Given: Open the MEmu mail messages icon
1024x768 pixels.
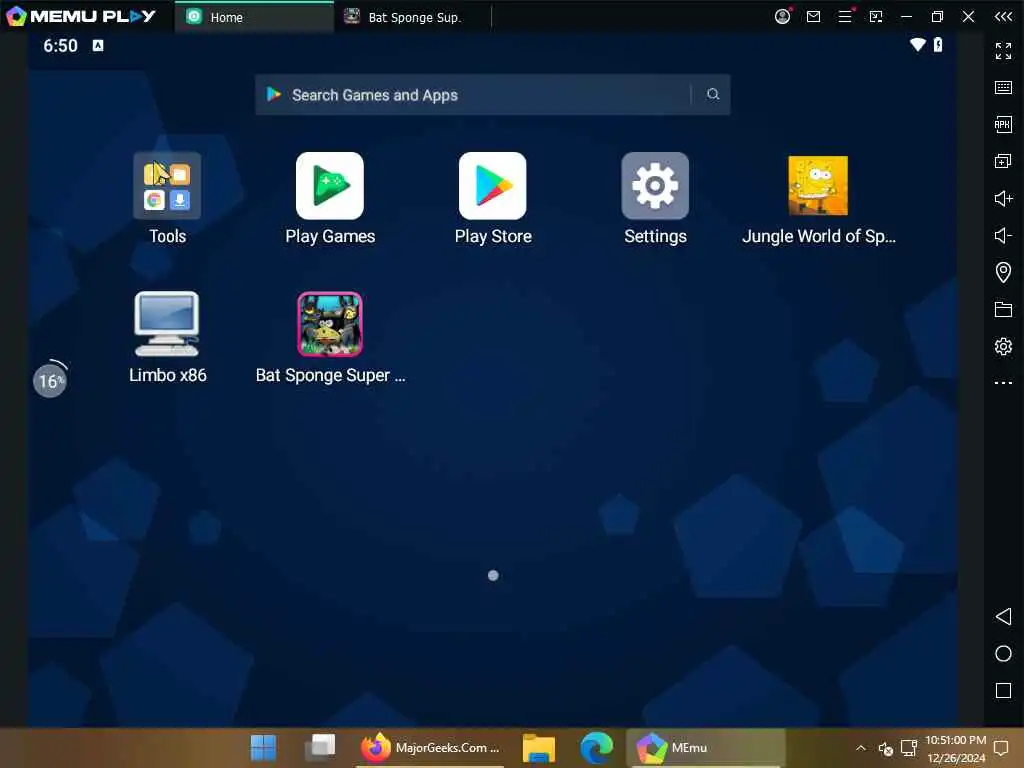Looking at the screenshot, I should tap(814, 16).
